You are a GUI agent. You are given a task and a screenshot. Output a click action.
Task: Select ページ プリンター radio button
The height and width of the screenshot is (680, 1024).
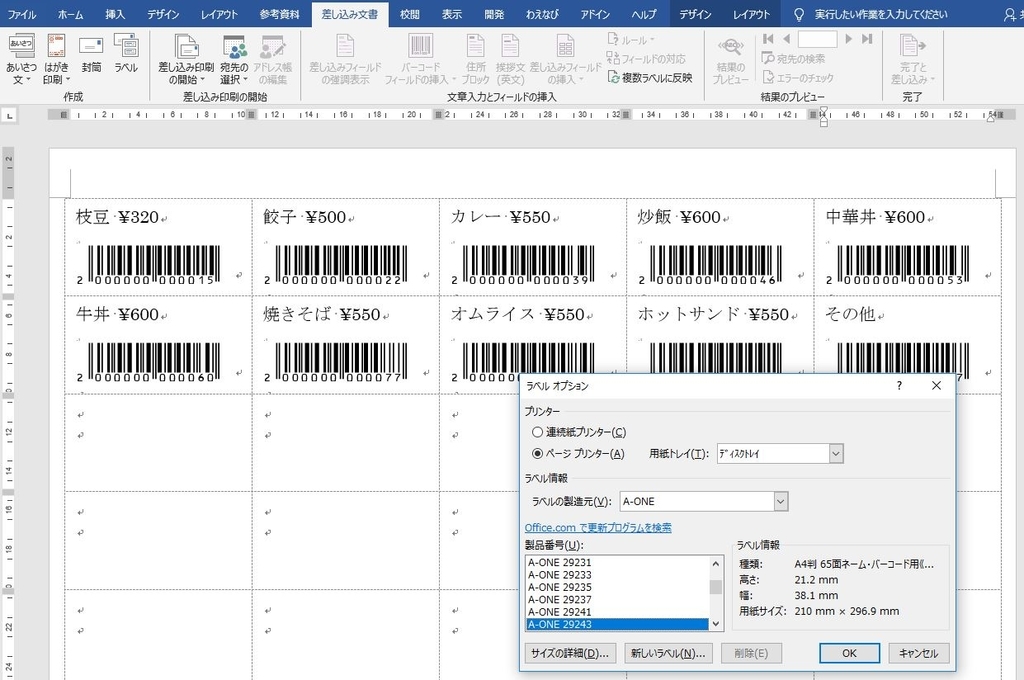point(537,453)
